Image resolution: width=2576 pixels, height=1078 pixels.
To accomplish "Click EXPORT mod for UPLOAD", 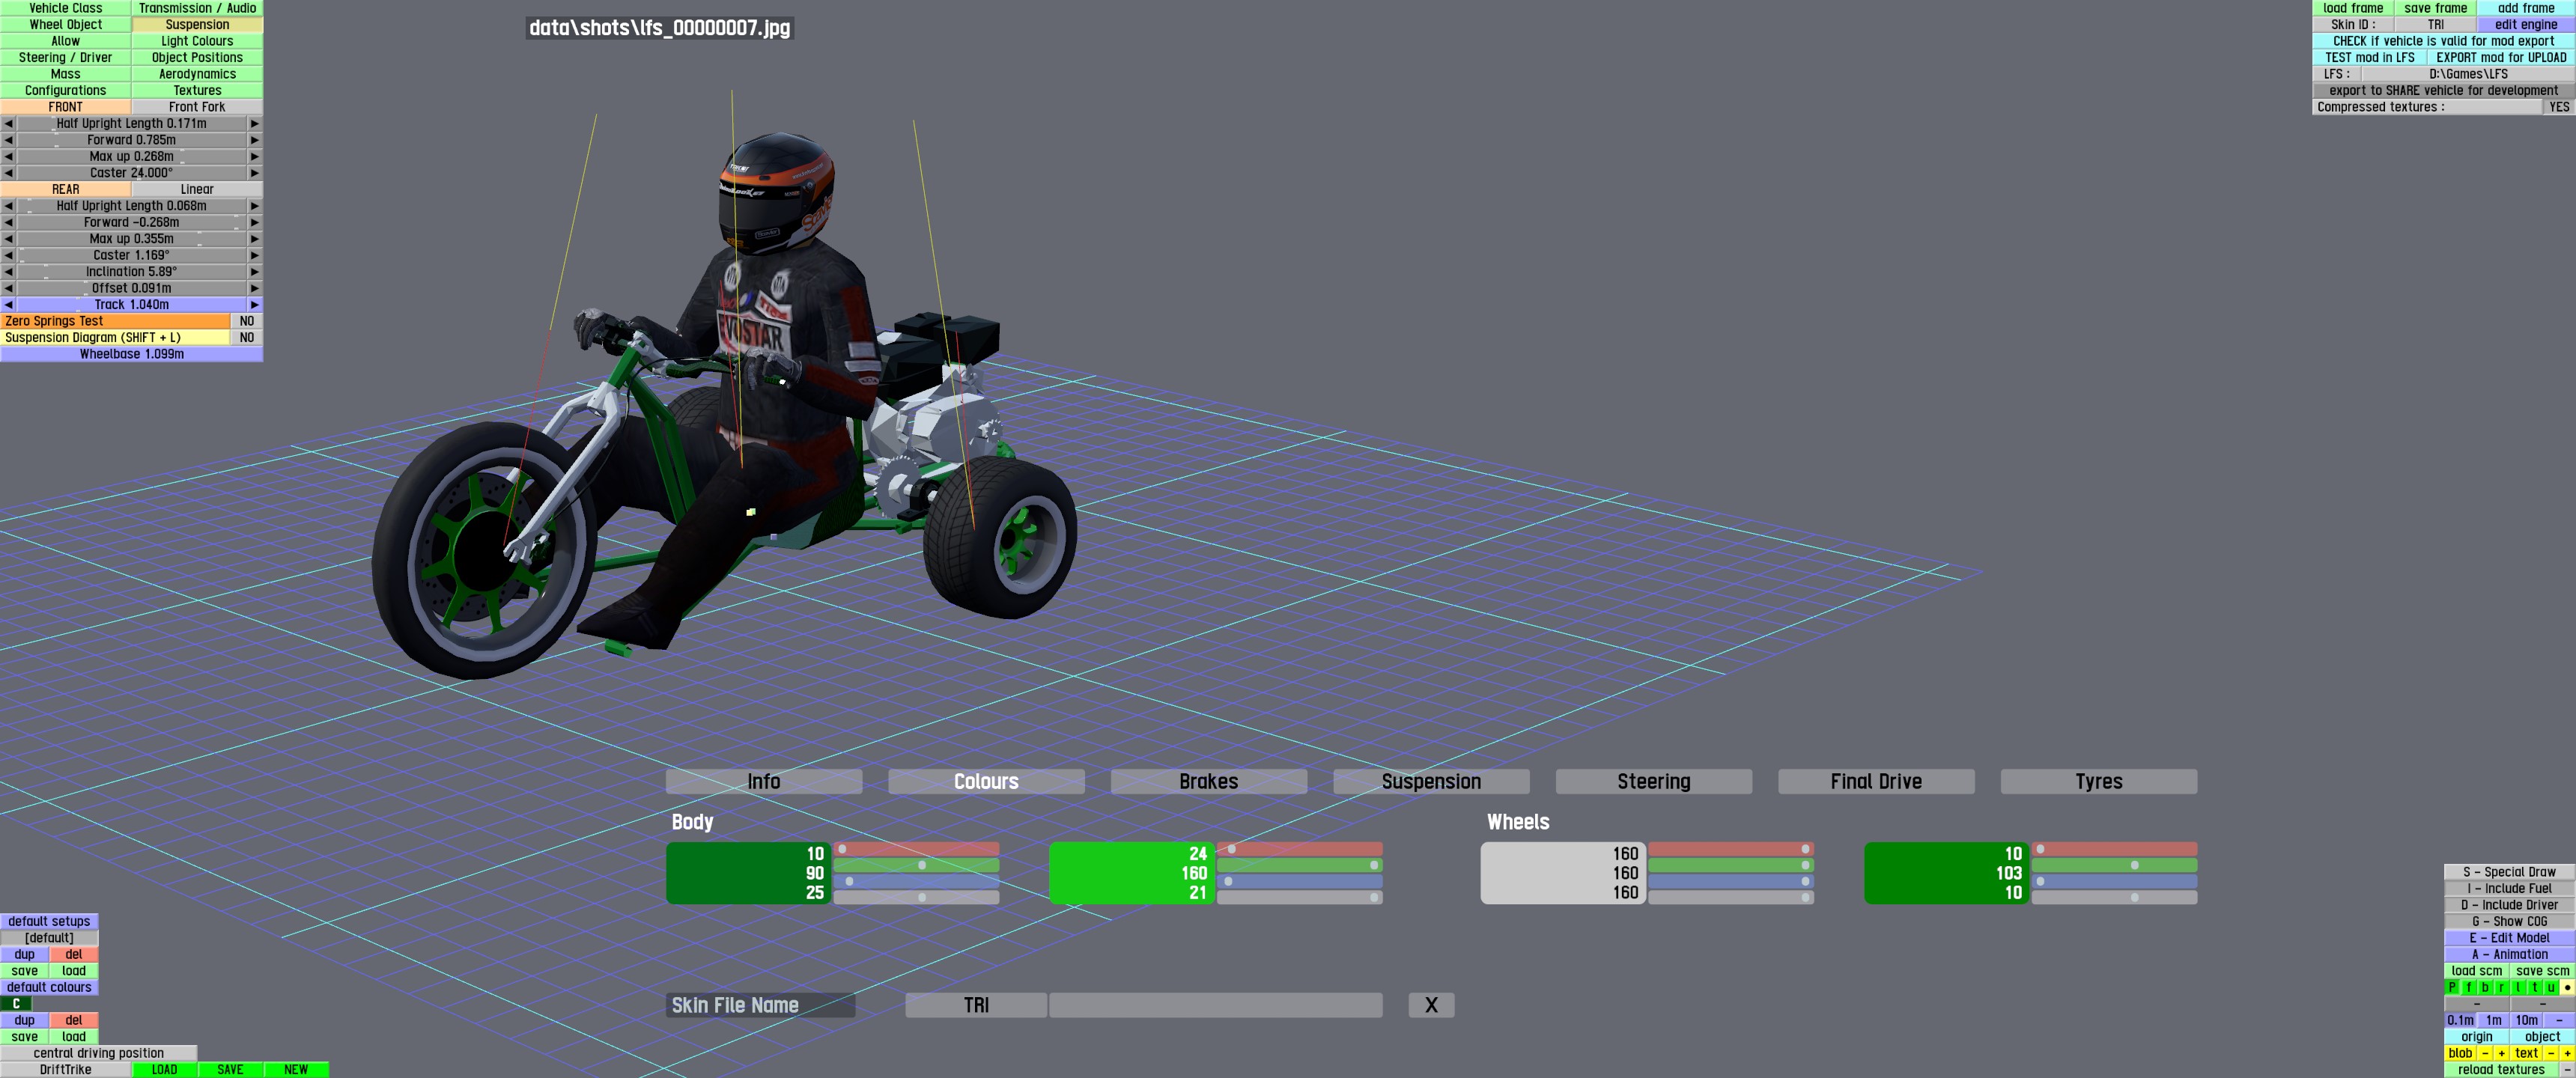I will tap(2500, 58).
